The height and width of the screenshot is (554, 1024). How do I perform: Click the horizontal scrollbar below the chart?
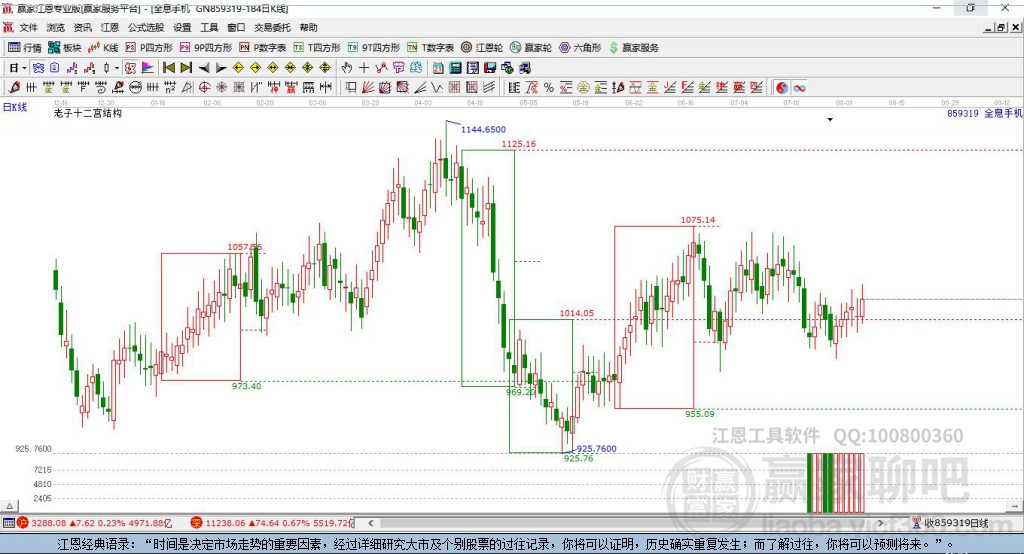click(x=626, y=523)
